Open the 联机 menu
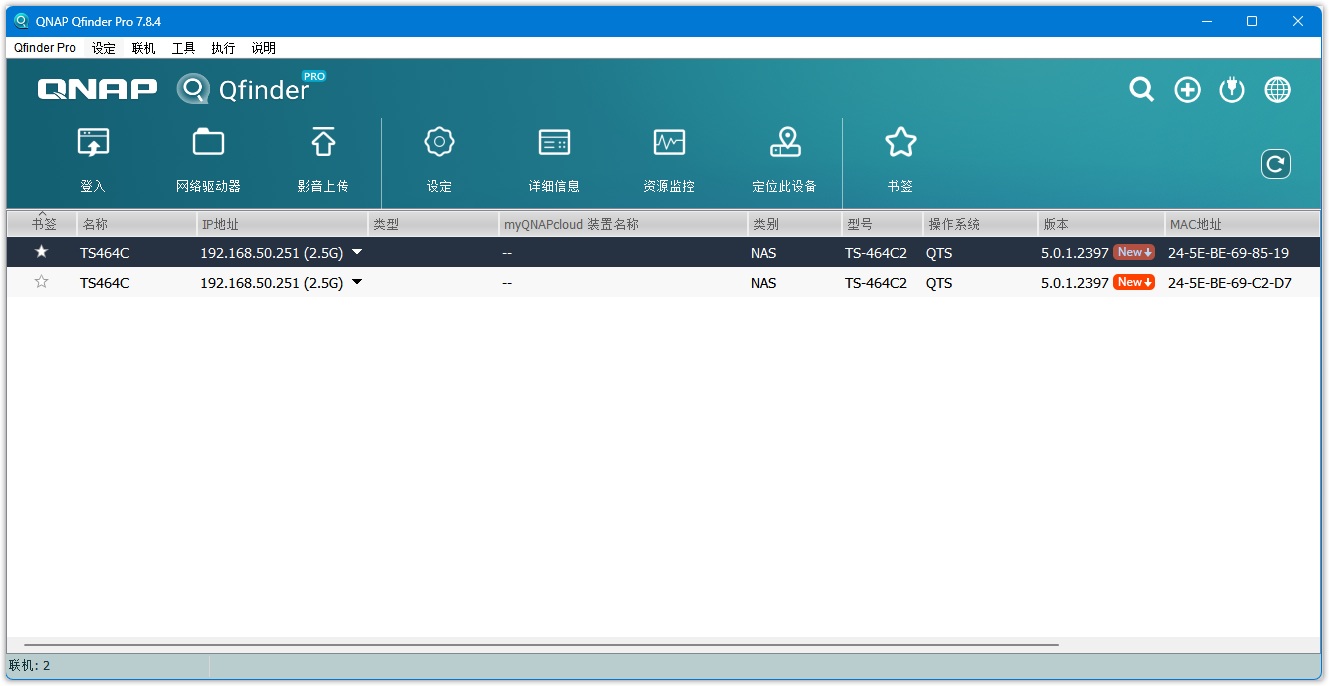 tap(144, 48)
